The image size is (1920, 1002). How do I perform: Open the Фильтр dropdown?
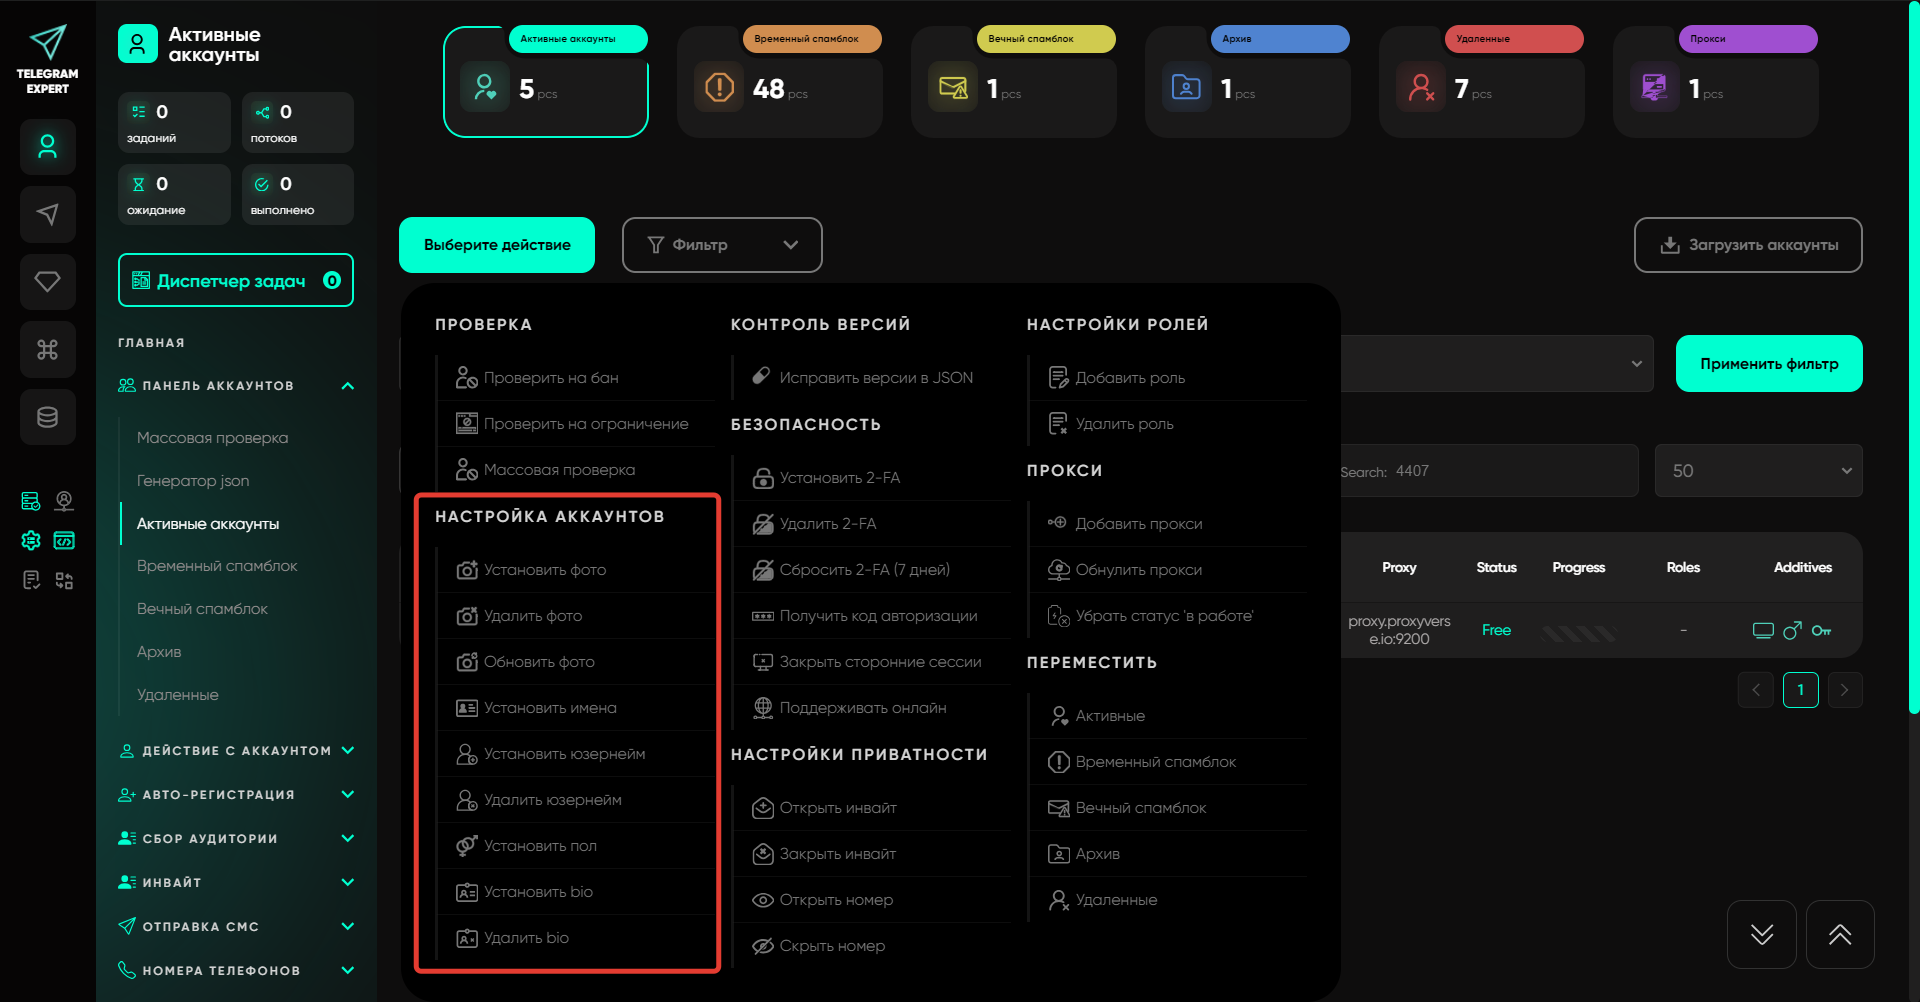721,245
